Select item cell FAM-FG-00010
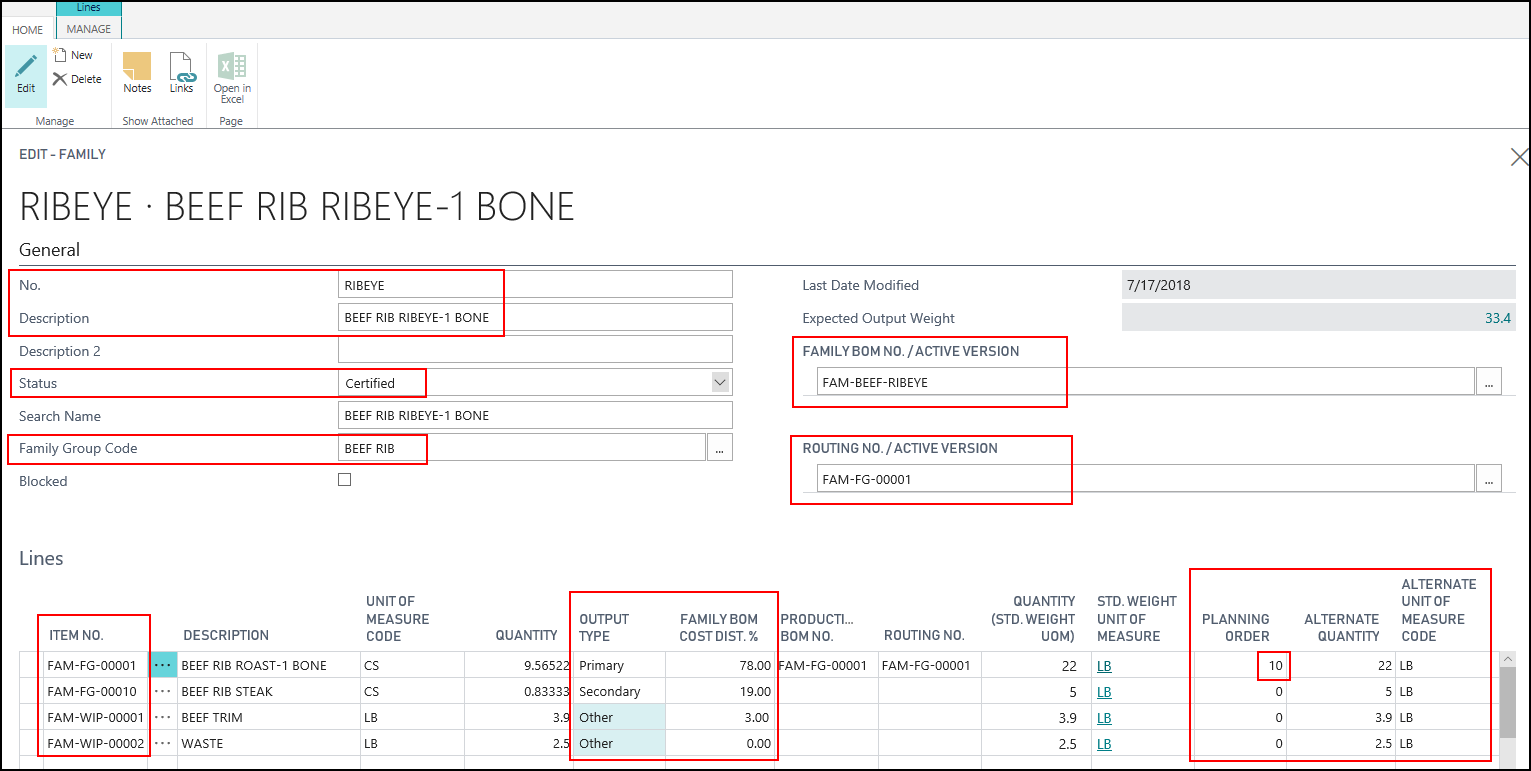The image size is (1531, 771). click(95, 691)
